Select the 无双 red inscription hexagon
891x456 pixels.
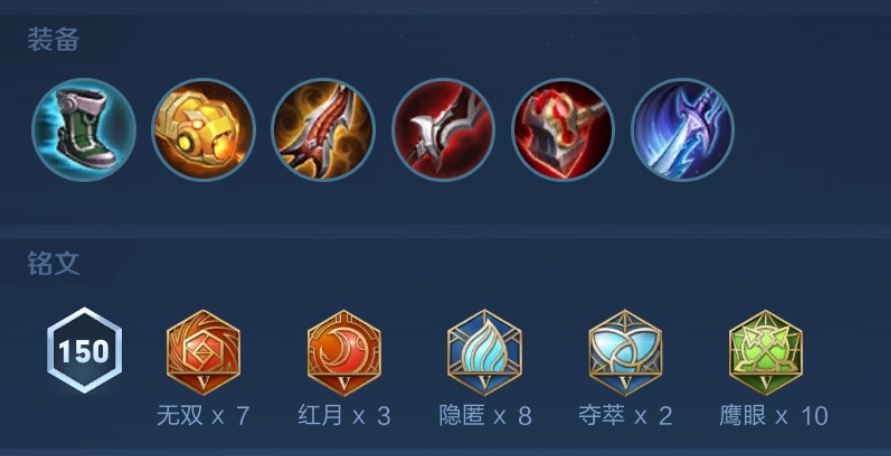point(203,353)
